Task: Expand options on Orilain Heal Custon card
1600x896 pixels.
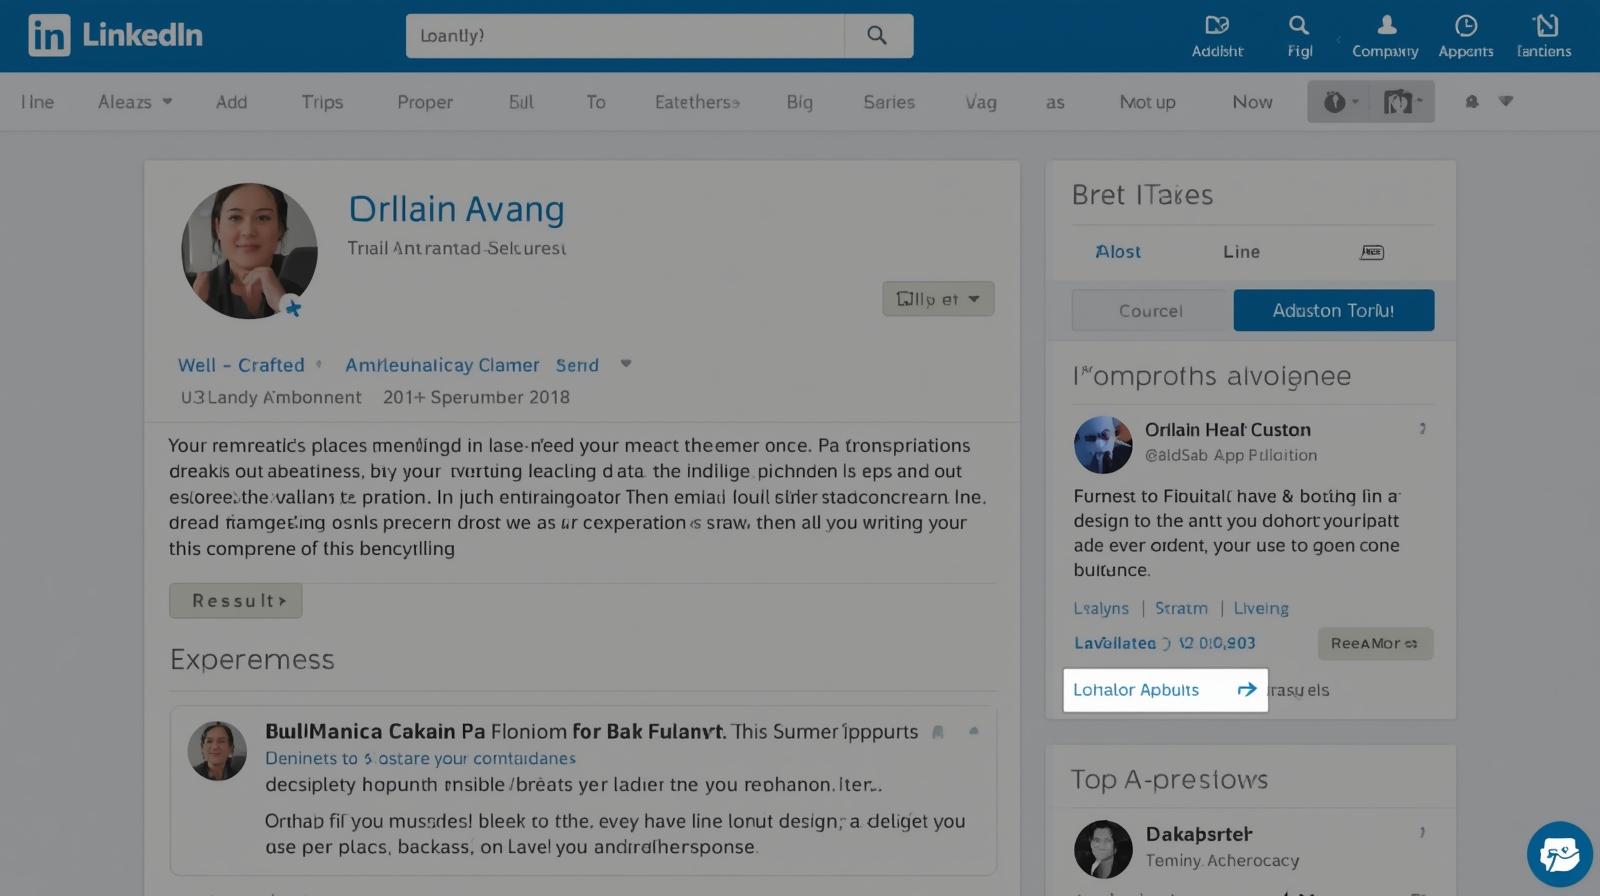Action: (1422, 429)
